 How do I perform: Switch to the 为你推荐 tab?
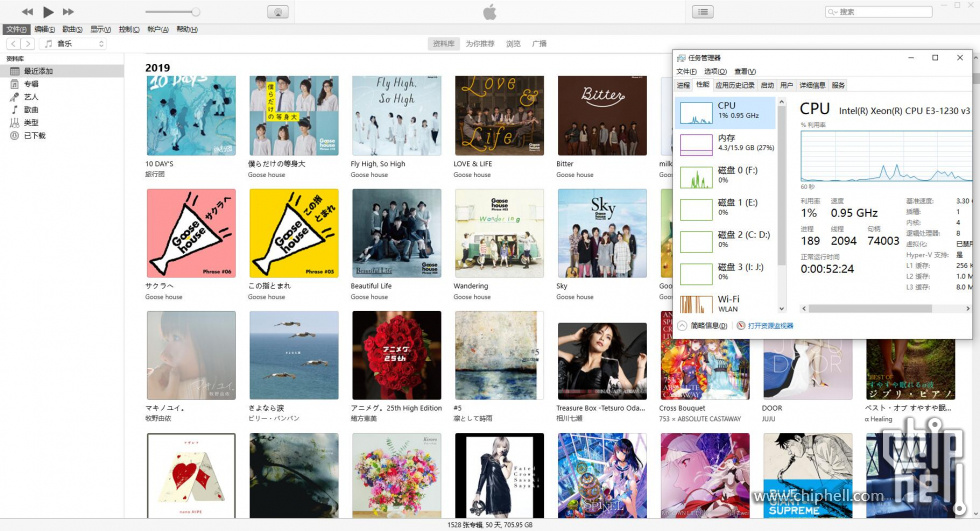coord(480,44)
